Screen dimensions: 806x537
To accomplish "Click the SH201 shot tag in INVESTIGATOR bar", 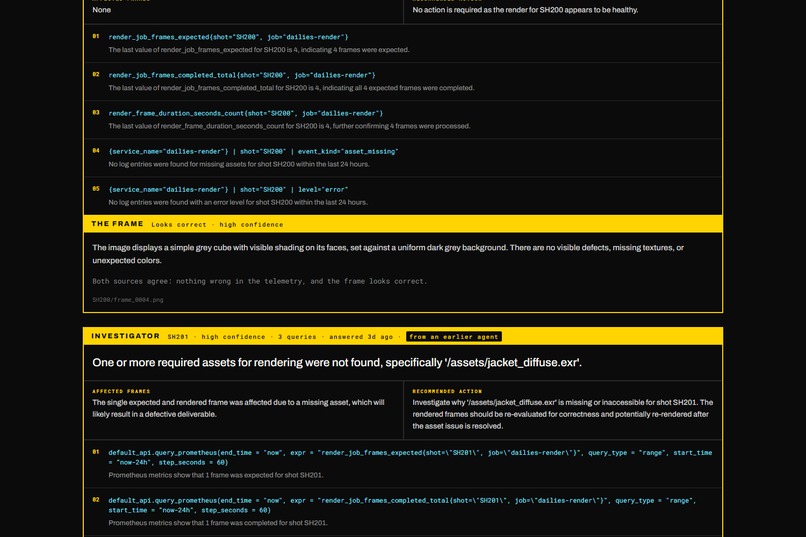I will coord(178,337).
